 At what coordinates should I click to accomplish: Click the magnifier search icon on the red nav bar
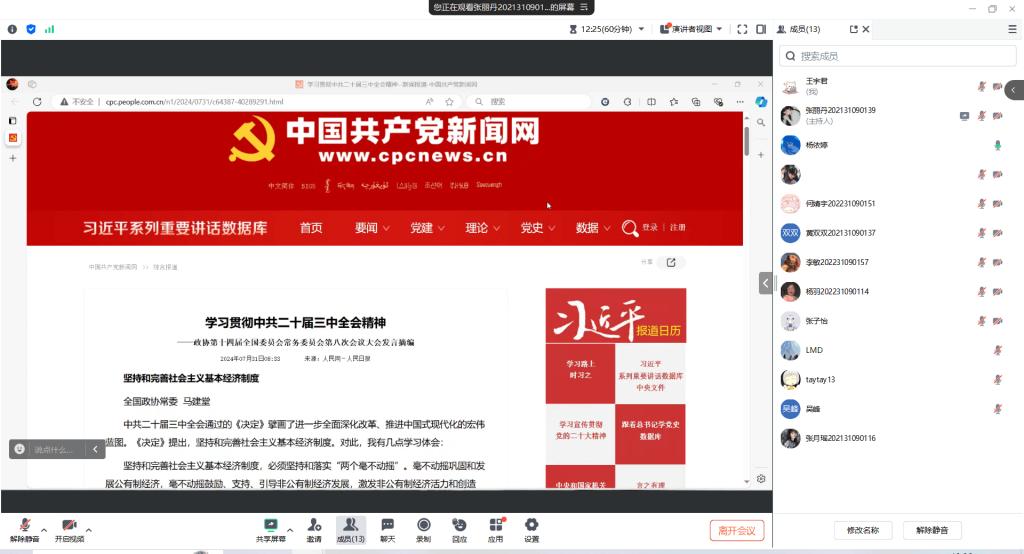pyautogui.click(x=630, y=227)
